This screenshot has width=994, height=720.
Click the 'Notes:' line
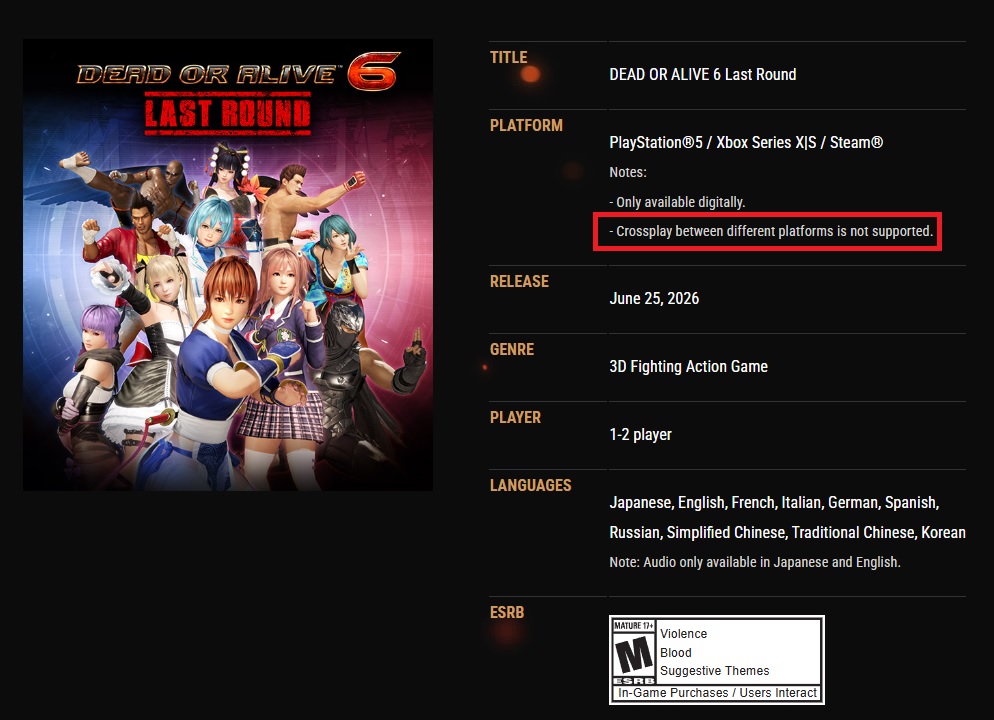[628, 172]
